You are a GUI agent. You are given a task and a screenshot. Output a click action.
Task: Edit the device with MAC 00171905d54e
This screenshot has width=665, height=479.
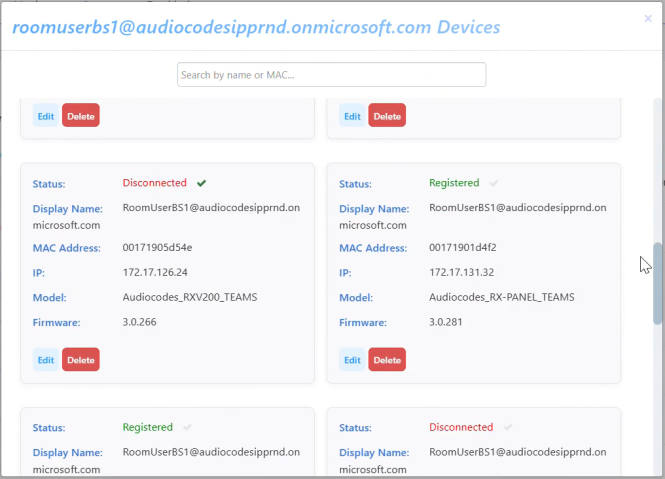coord(46,360)
